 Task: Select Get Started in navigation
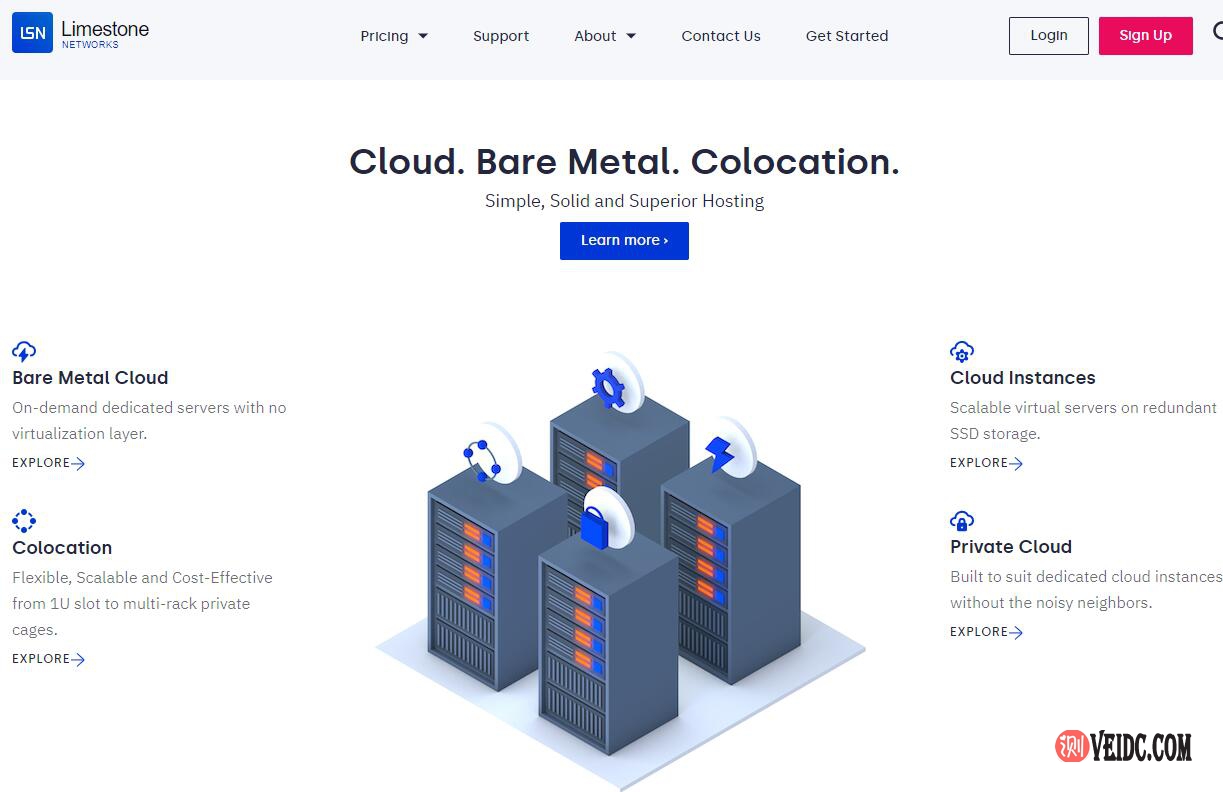(847, 36)
